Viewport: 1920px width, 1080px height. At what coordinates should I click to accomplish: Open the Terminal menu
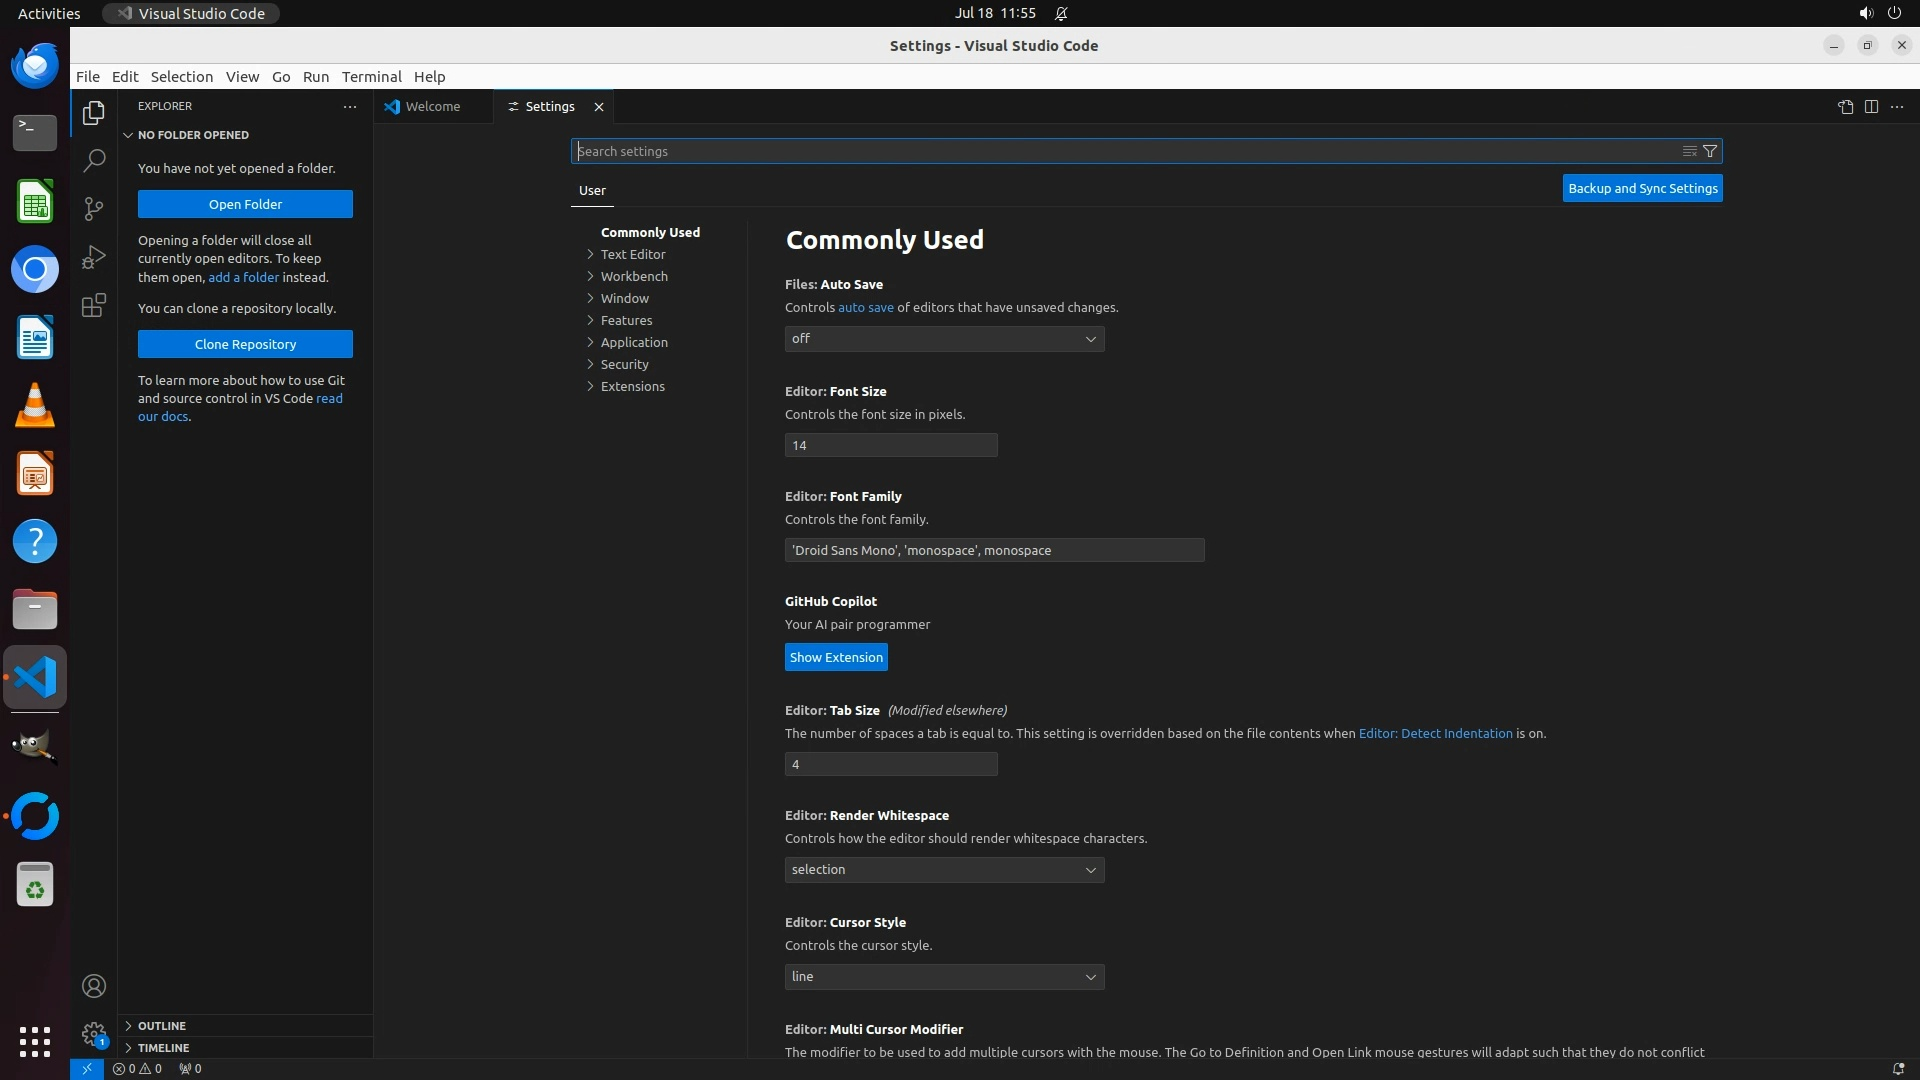371,77
